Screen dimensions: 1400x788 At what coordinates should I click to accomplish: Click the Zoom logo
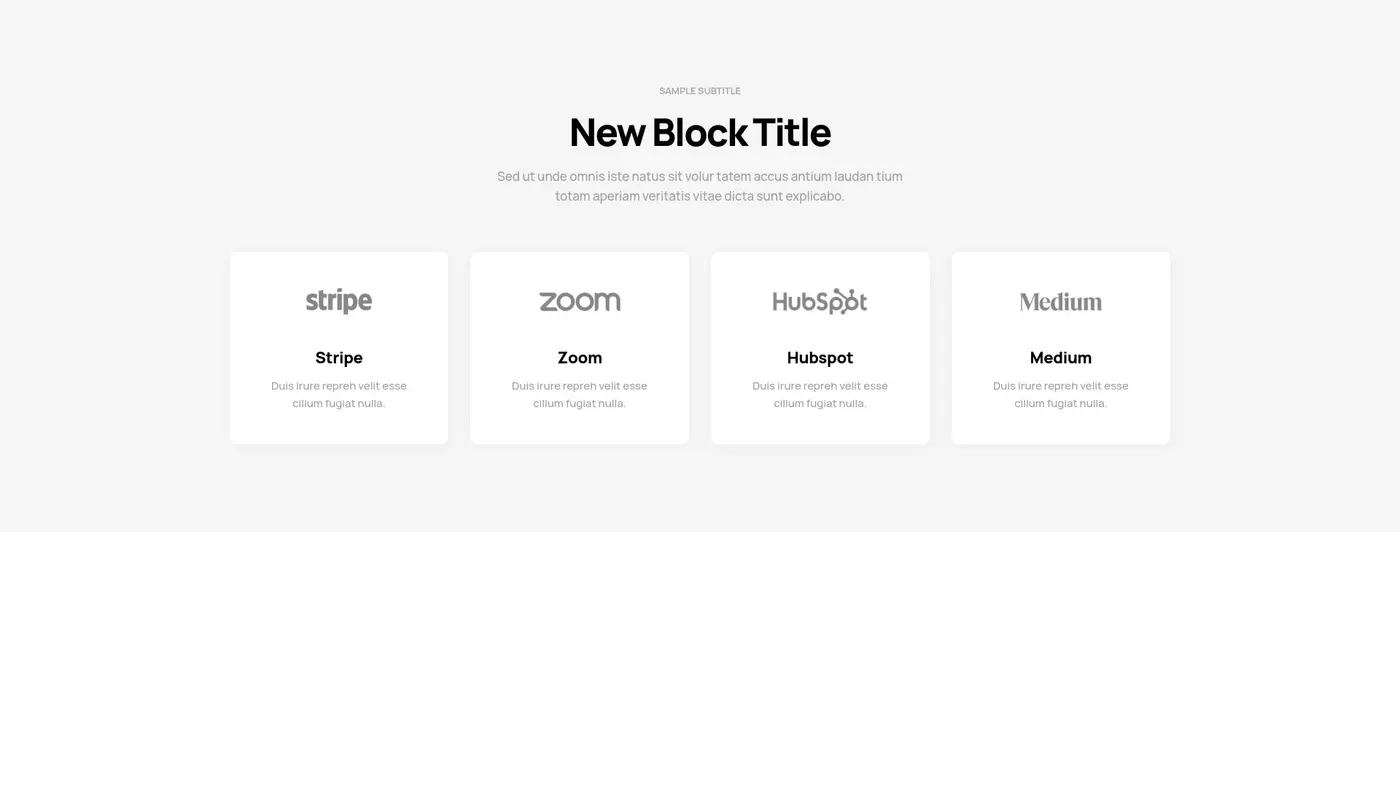pyautogui.click(x=579, y=301)
